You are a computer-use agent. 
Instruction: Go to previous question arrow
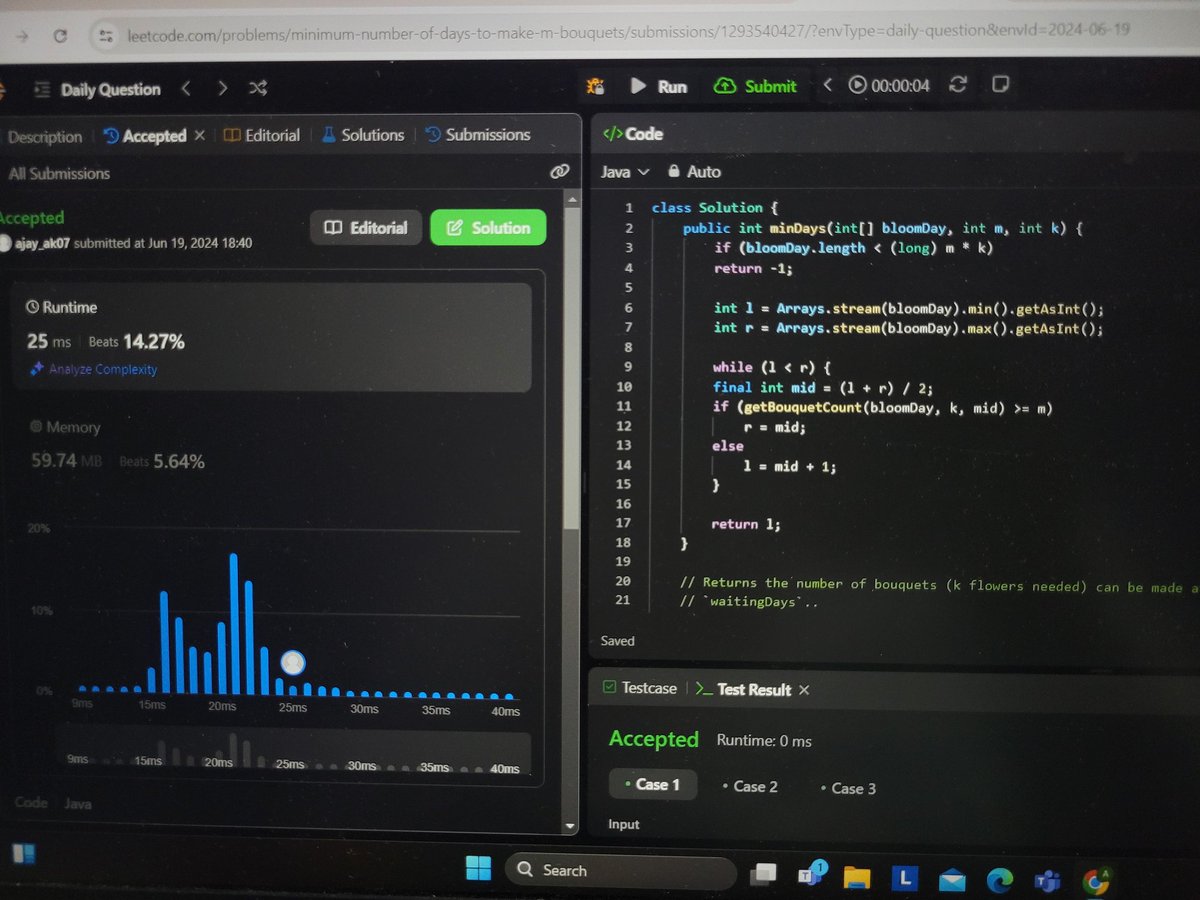pyautogui.click(x=185, y=89)
